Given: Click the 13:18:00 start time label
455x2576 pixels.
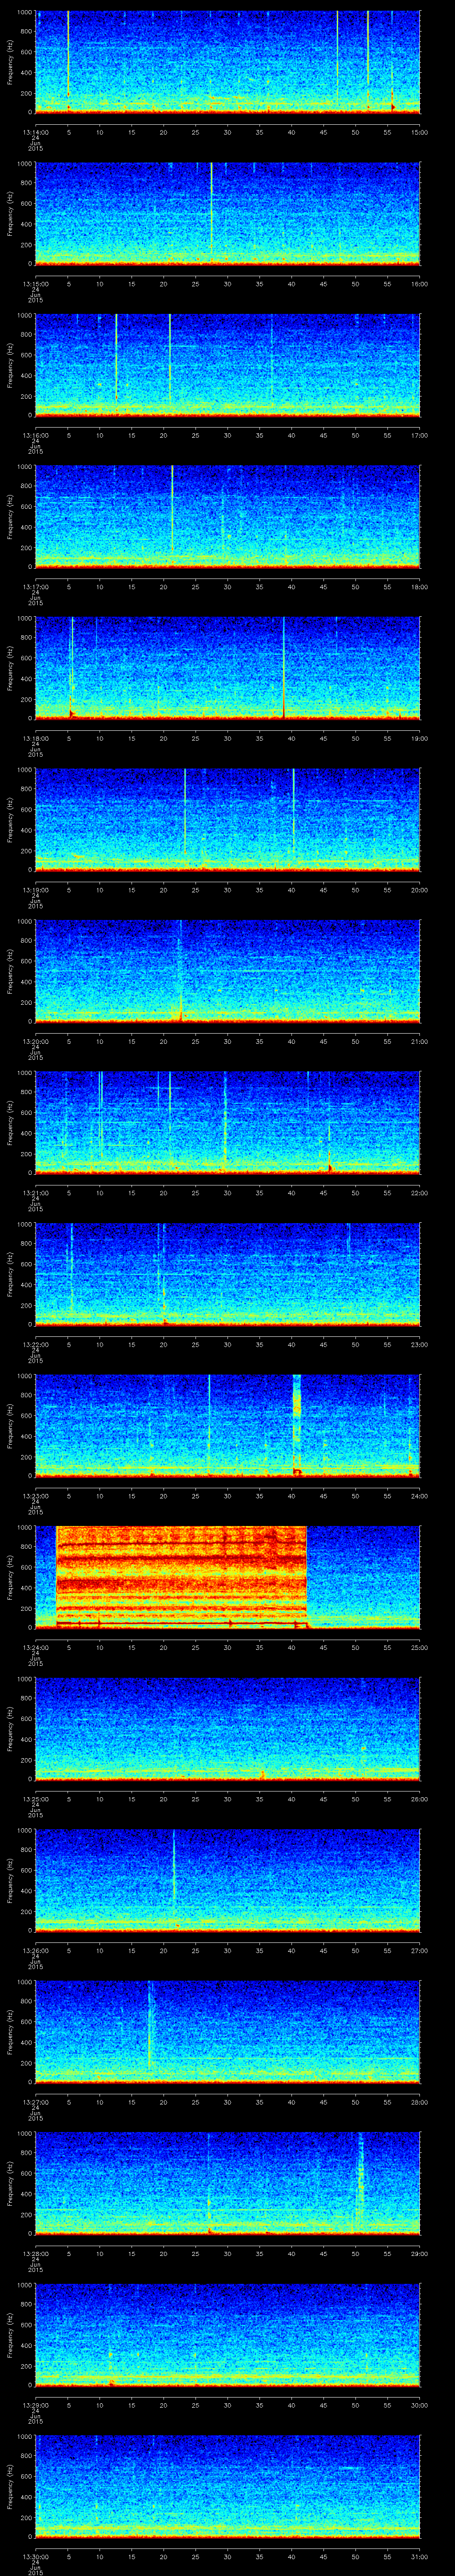Looking at the screenshot, I should 35,738.
